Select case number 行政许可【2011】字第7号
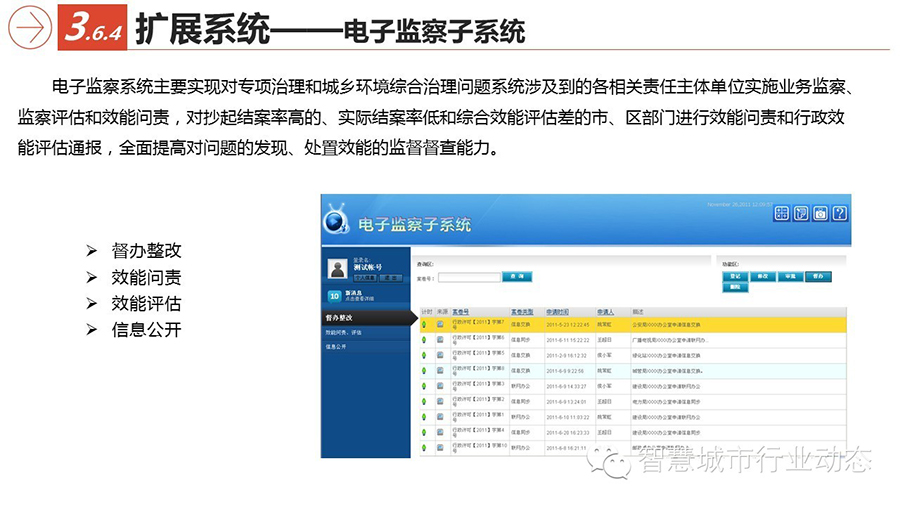Viewport: 900px width, 506px height. (x=478, y=325)
